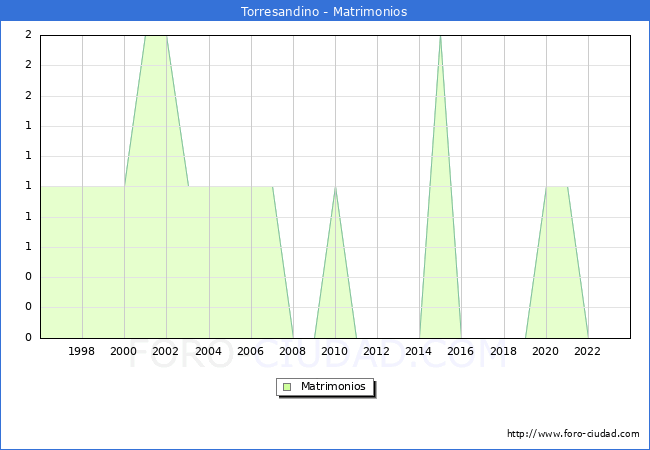
Task: Select the 2020 x-axis label
Action: pyautogui.click(x=546, y=351)
